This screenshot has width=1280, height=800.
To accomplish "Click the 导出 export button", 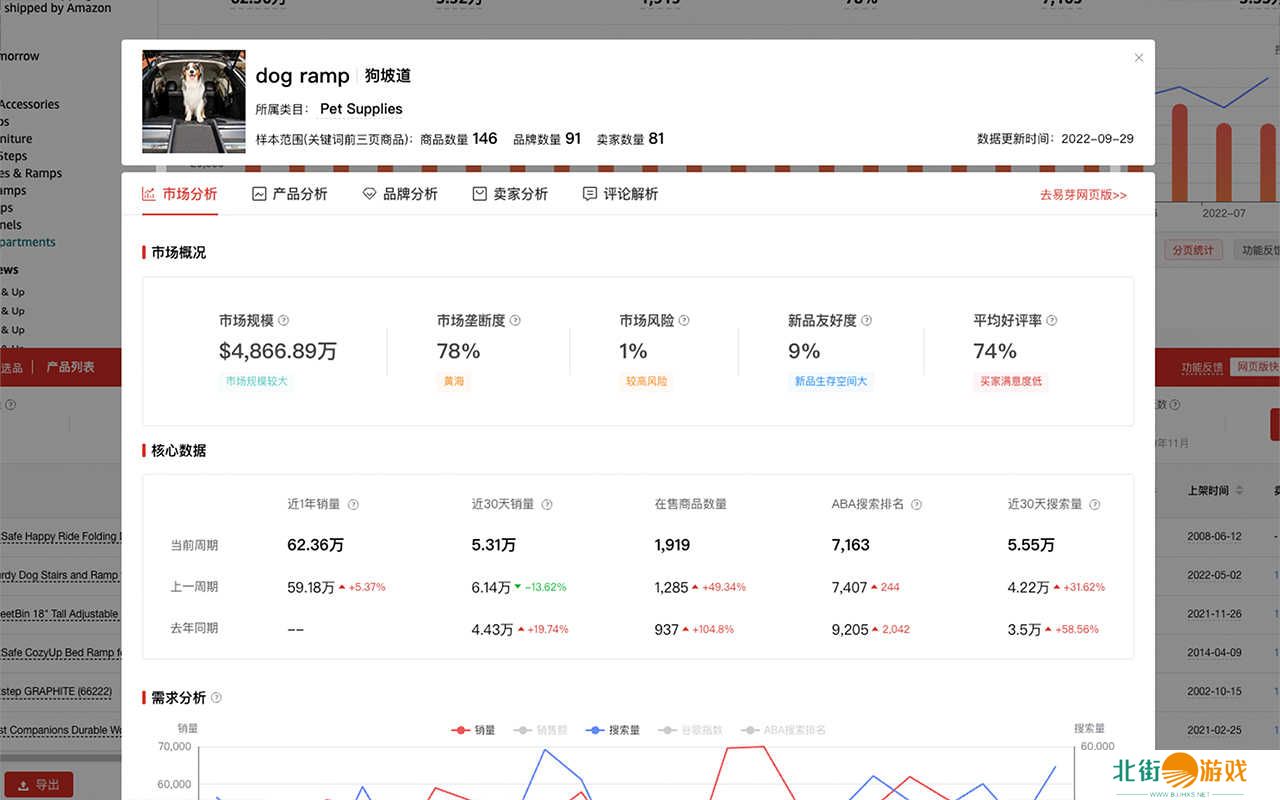I will [x=38, y=785].
